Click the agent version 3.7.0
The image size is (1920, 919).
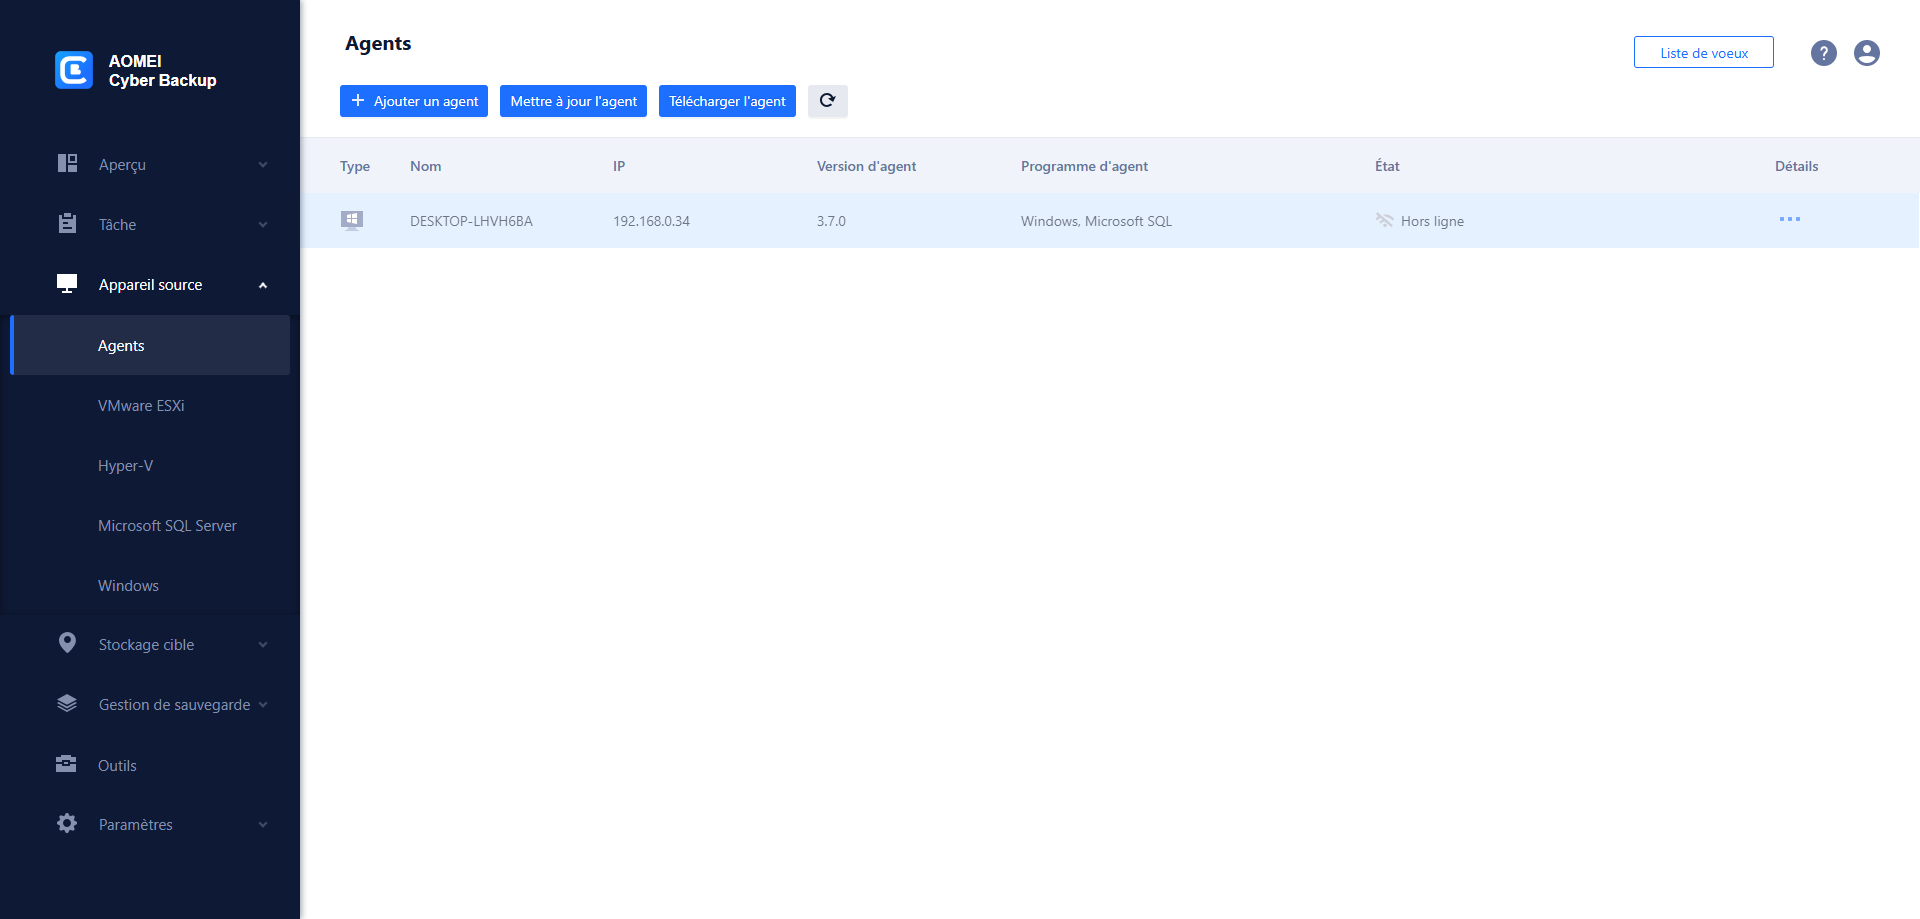pyautogui.click(x=831, y=221)
